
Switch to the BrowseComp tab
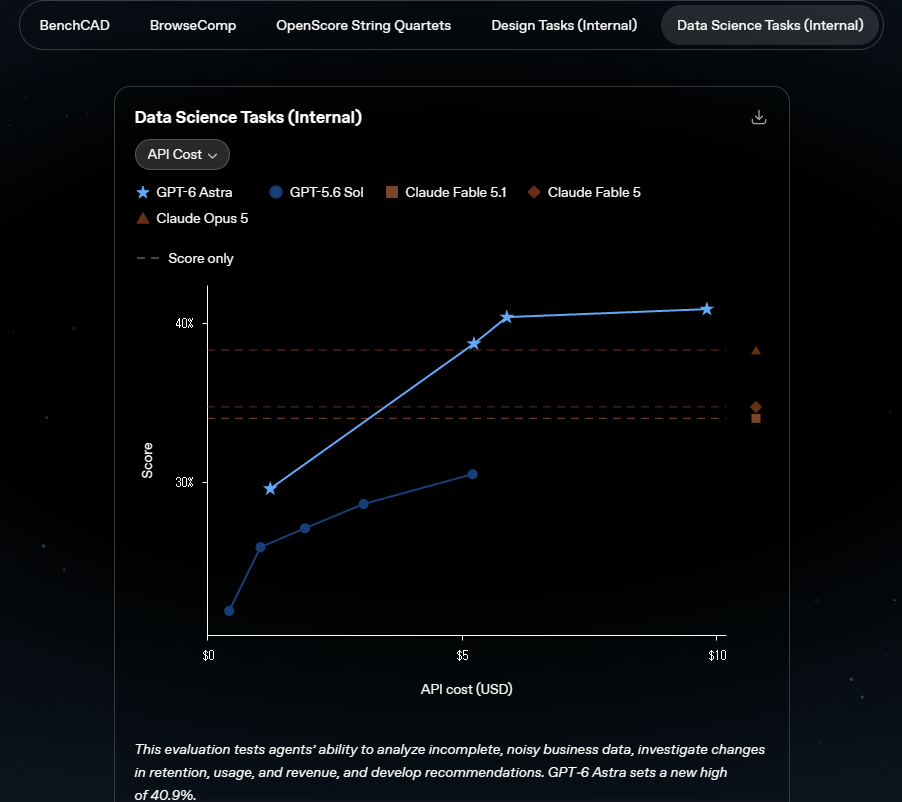pyautogui.click(x=193, y=25)
